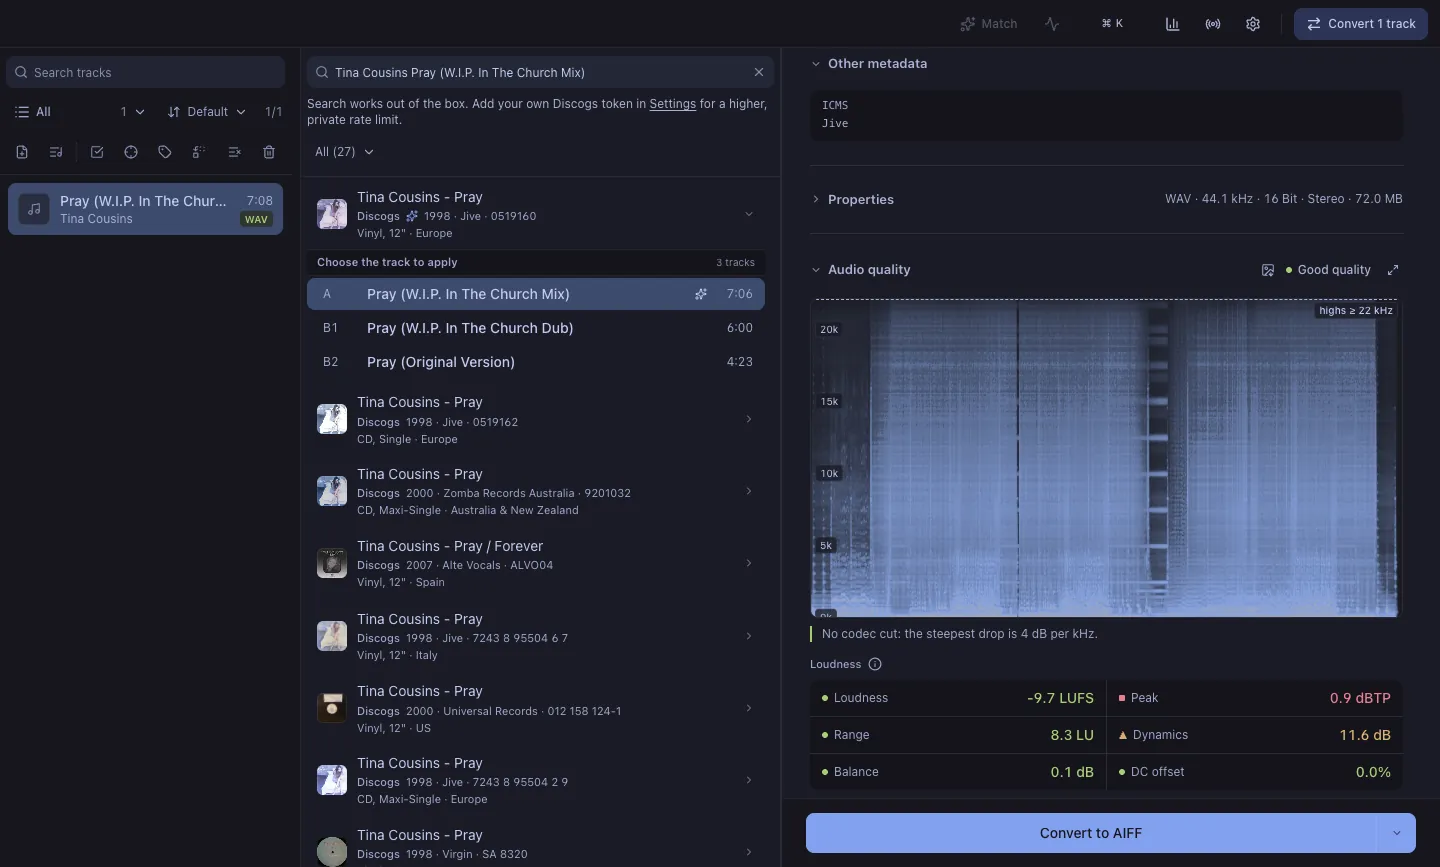This screenshot has width=1440, height=867.
Task: Open settings gear in top bar
Action: 1253,24
